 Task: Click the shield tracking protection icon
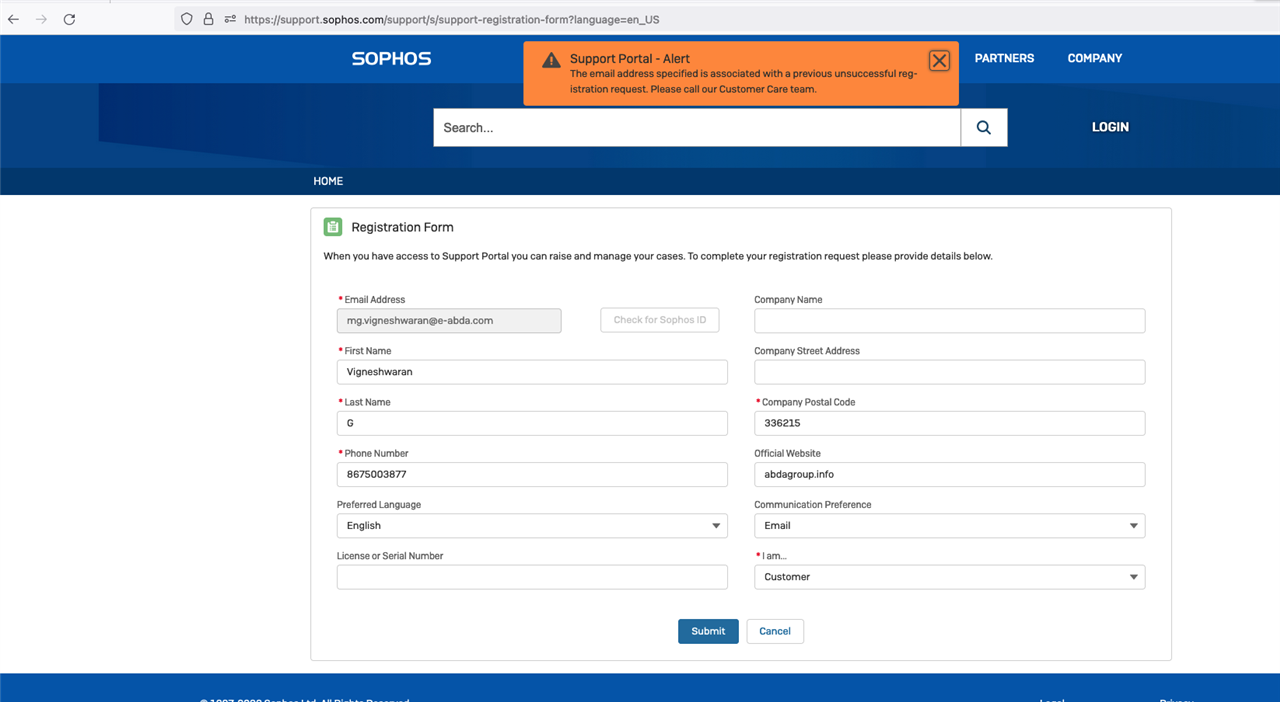[187, 19]
